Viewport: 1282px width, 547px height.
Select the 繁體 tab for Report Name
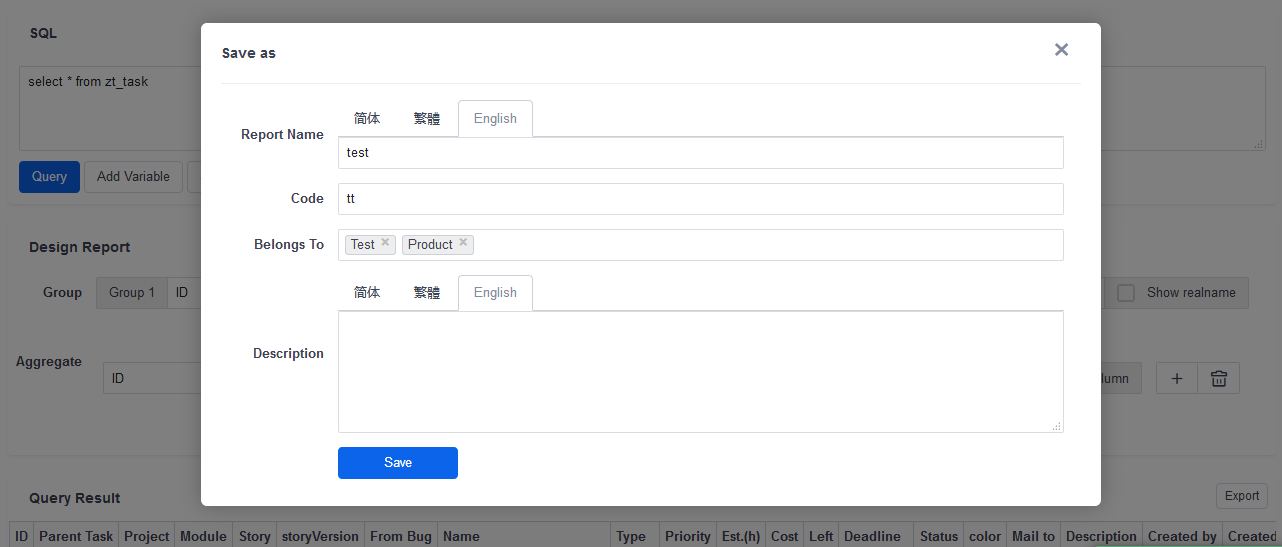[427, 118]
